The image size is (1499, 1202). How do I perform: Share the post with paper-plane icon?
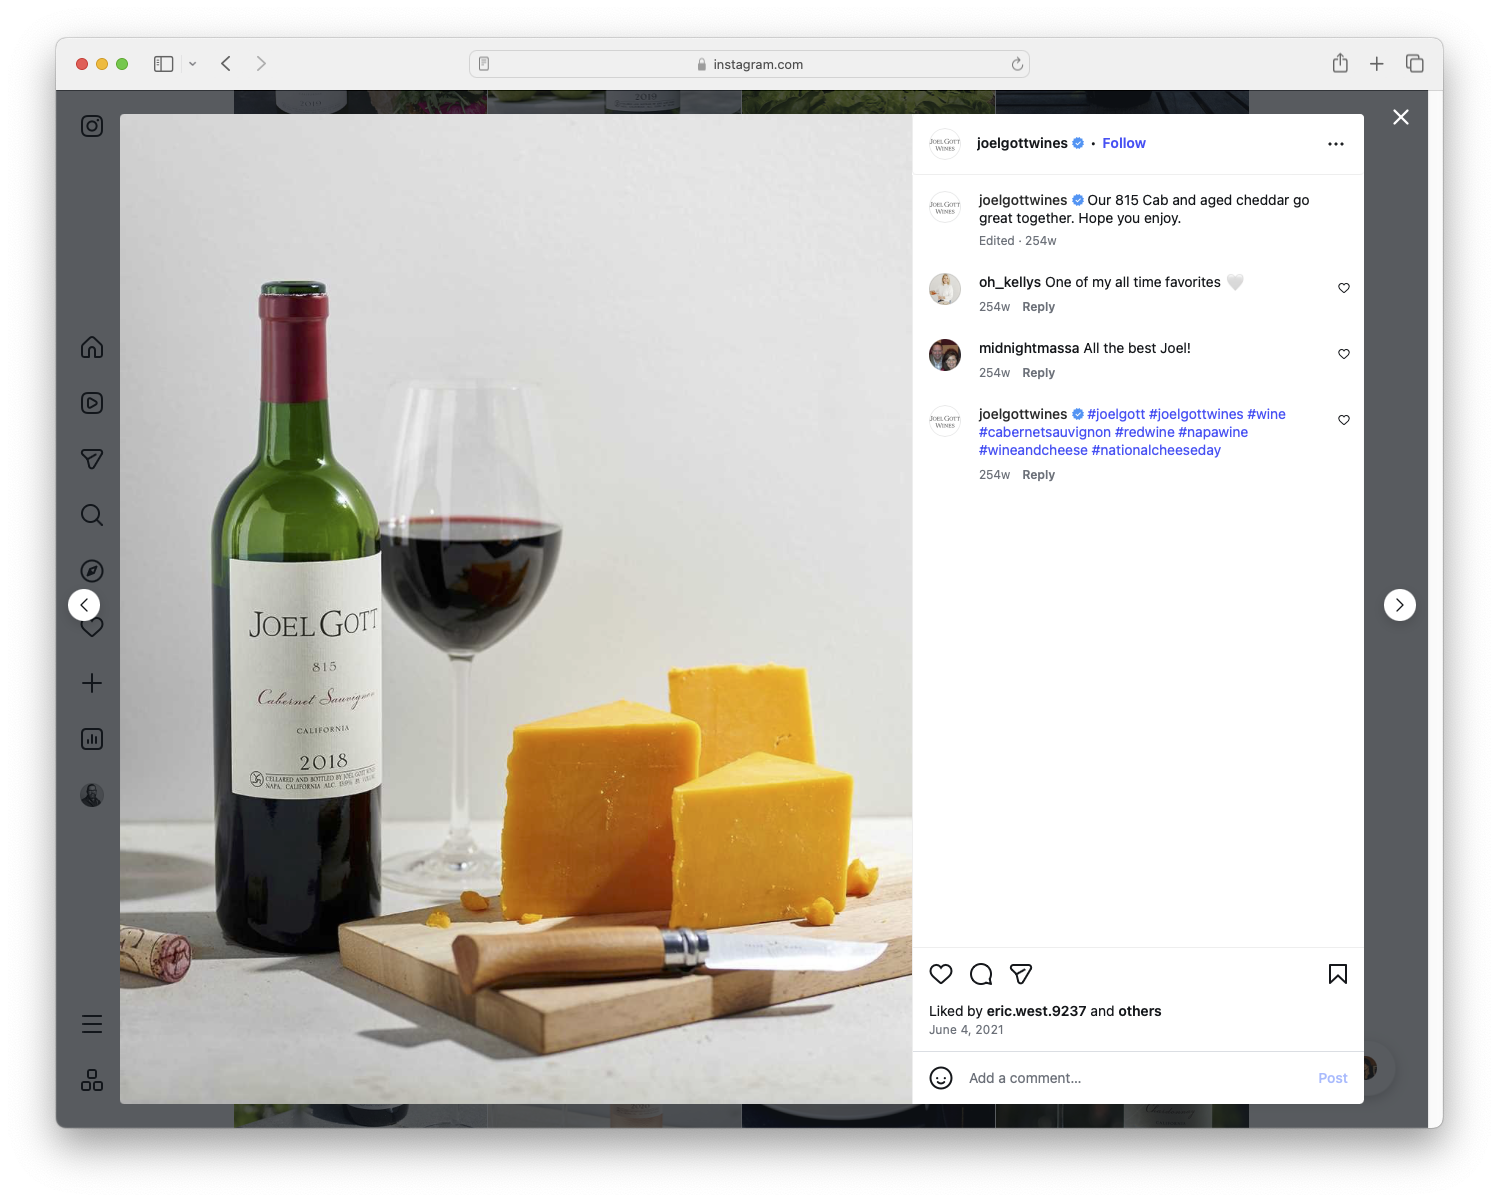click(x=1021, y=974)
